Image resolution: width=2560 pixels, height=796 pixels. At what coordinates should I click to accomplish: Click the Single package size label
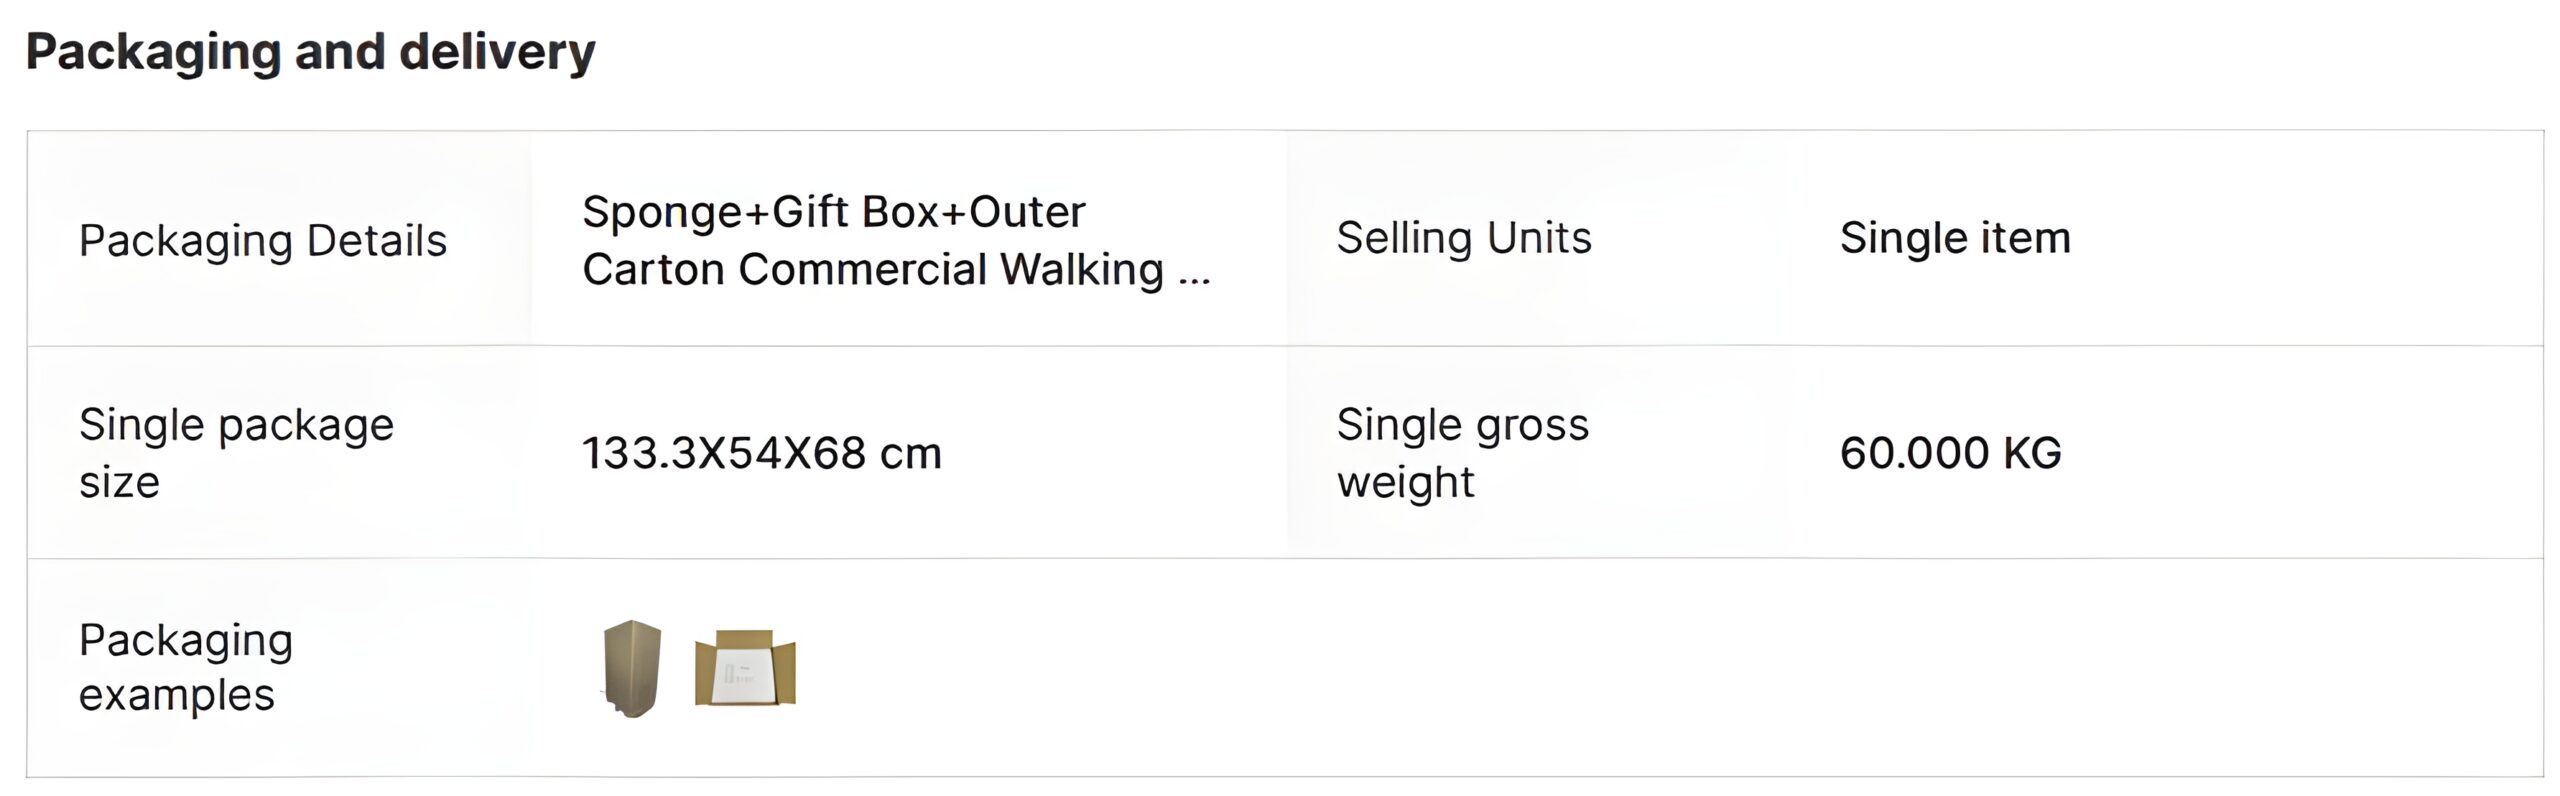coord(236,453)
